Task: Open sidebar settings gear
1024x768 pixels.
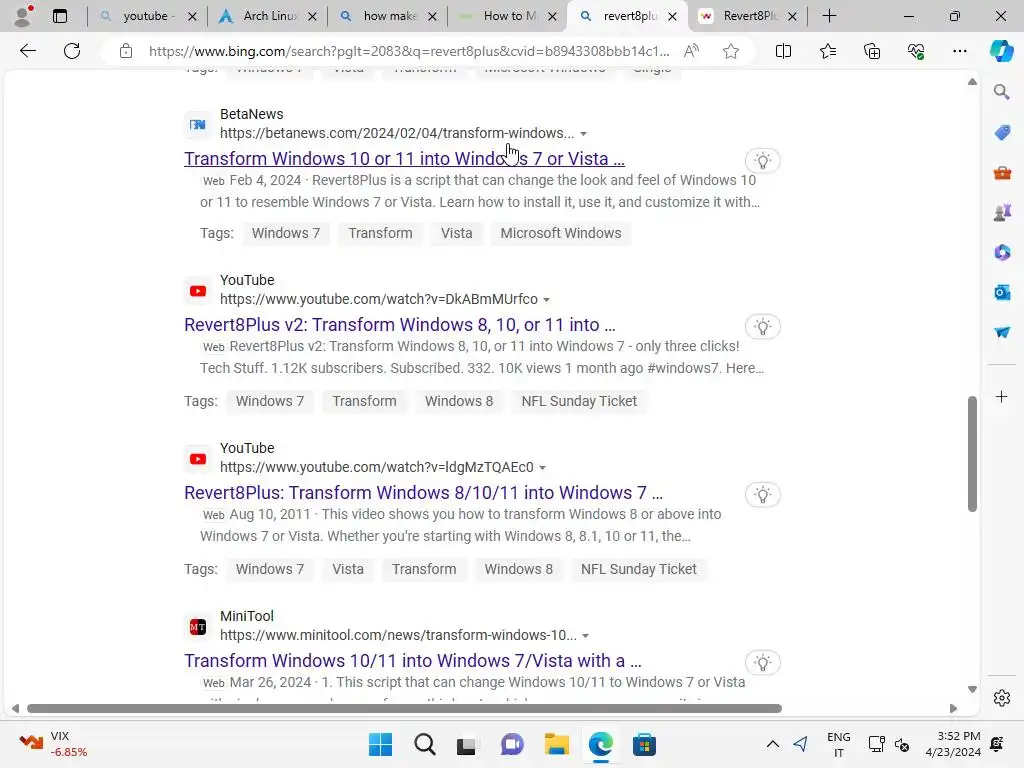Action: 1001,698
